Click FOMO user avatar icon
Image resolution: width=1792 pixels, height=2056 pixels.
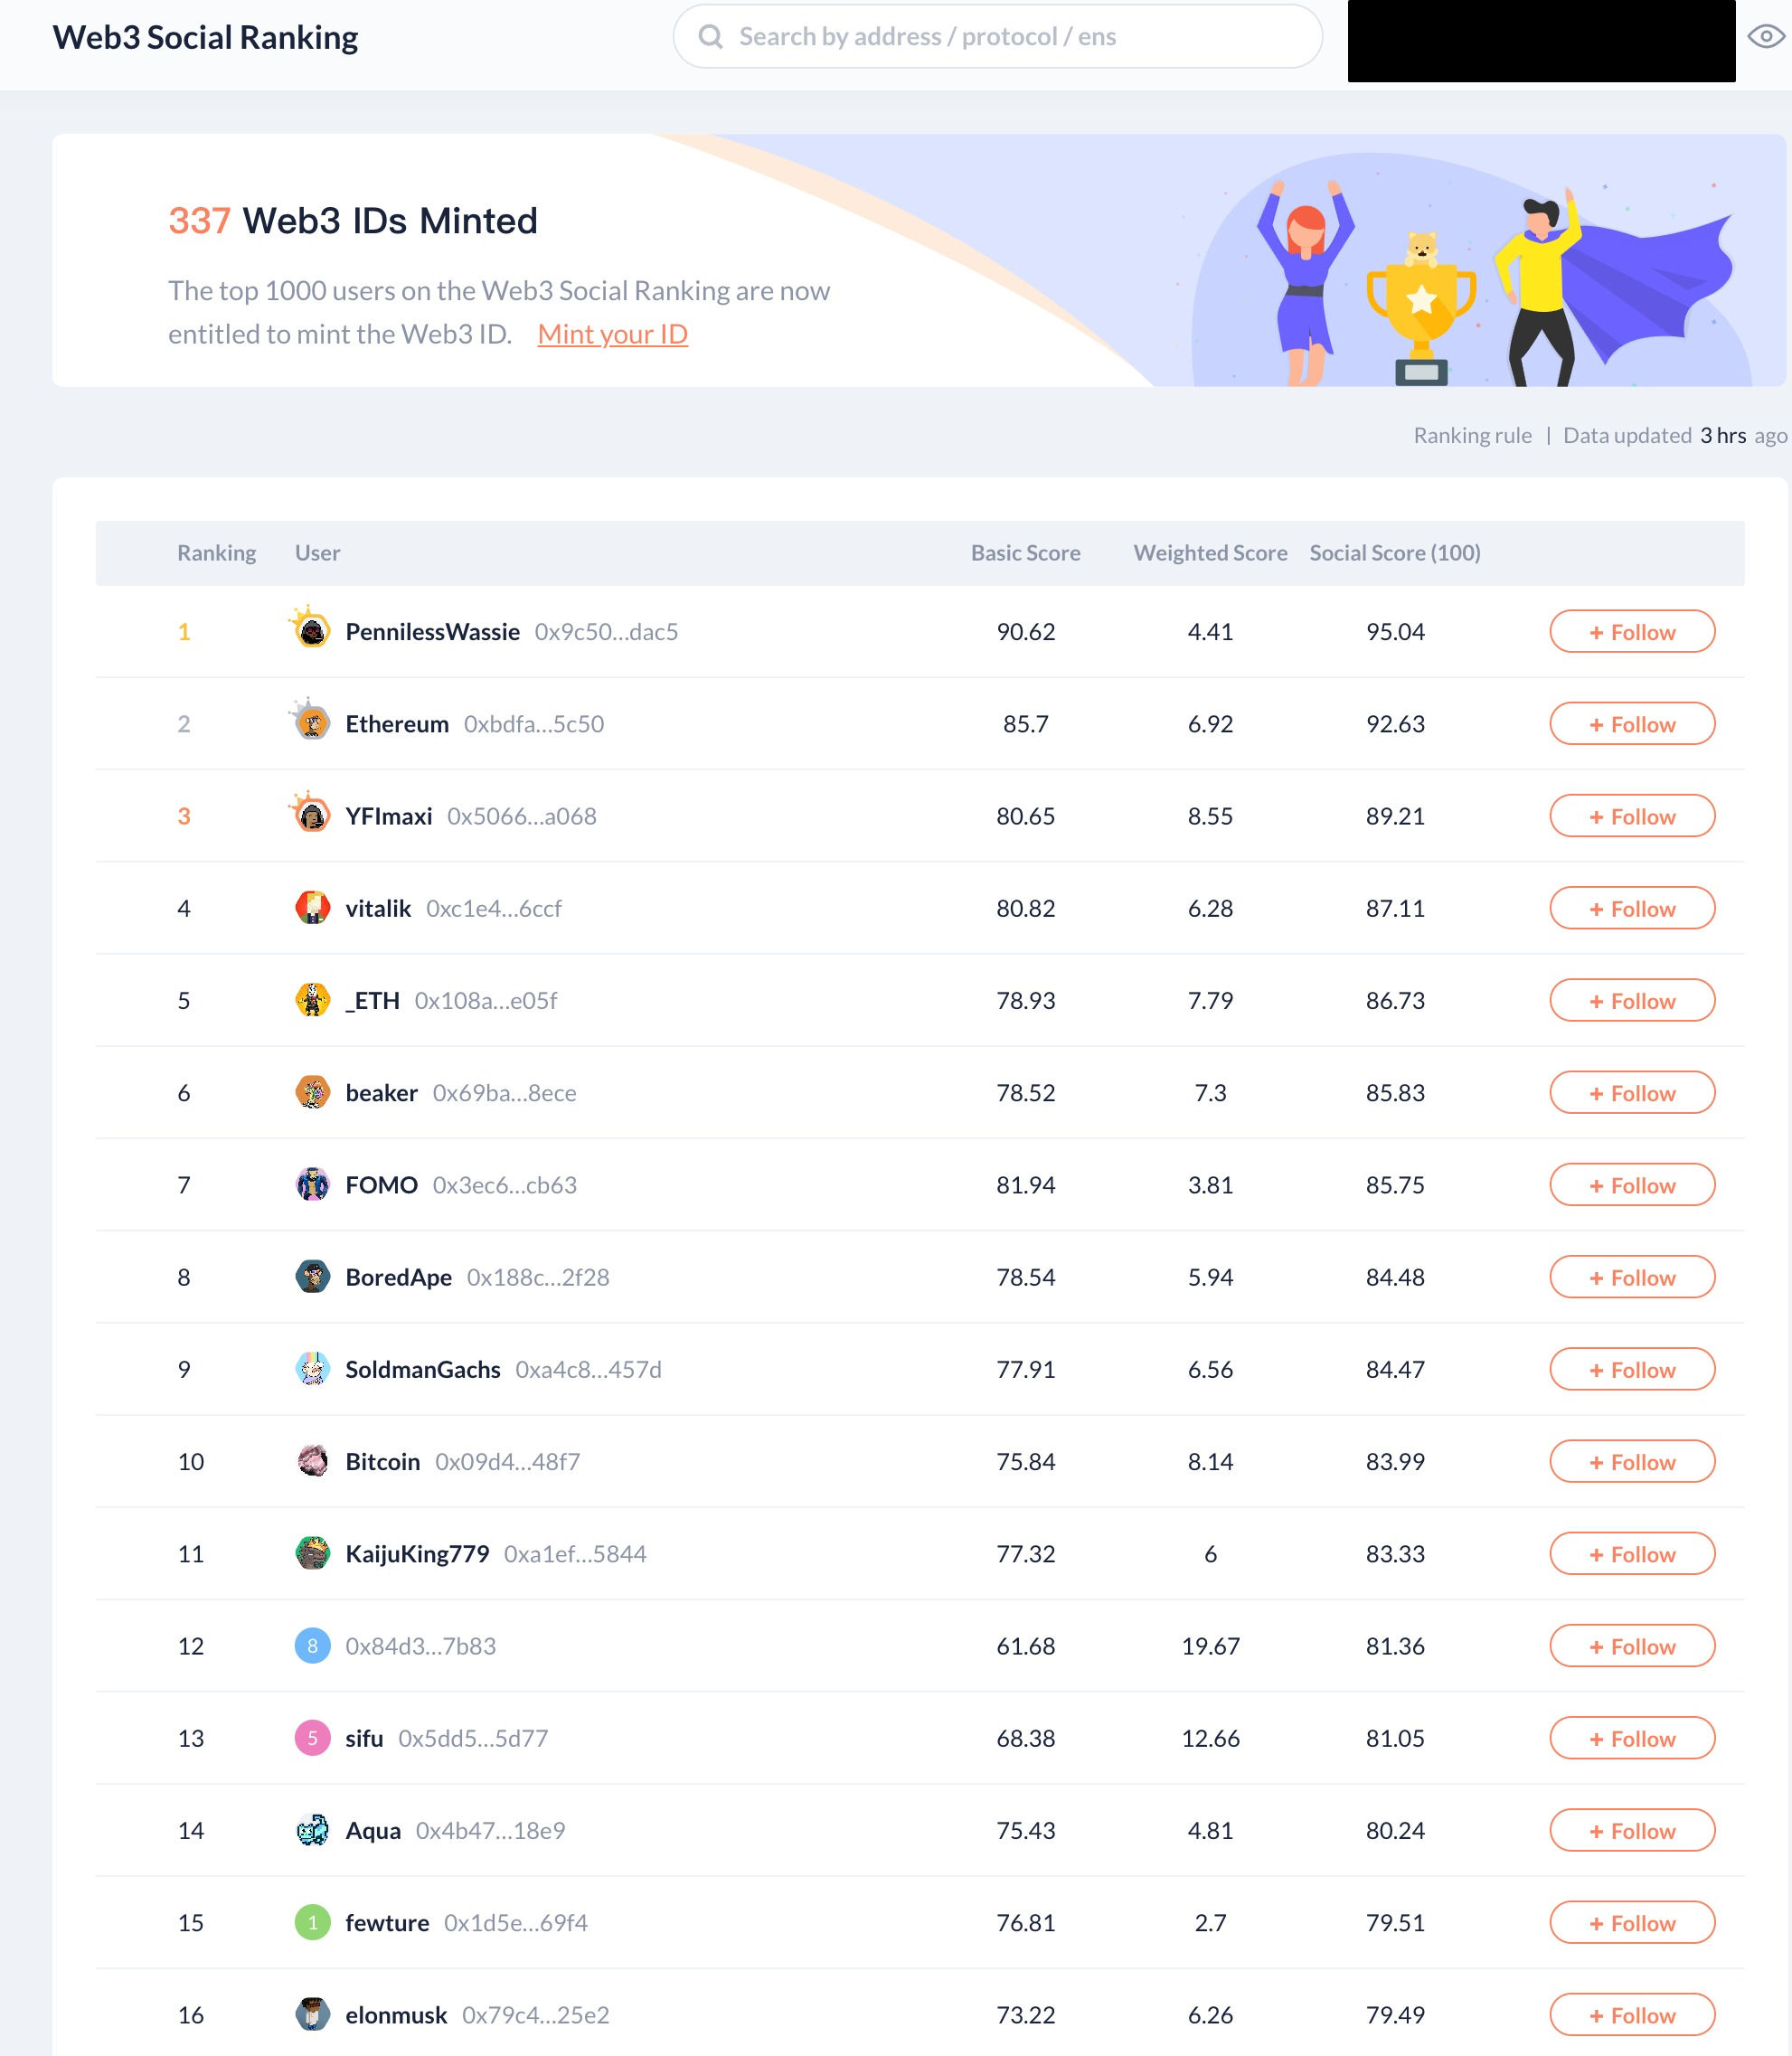point(311,1184)
